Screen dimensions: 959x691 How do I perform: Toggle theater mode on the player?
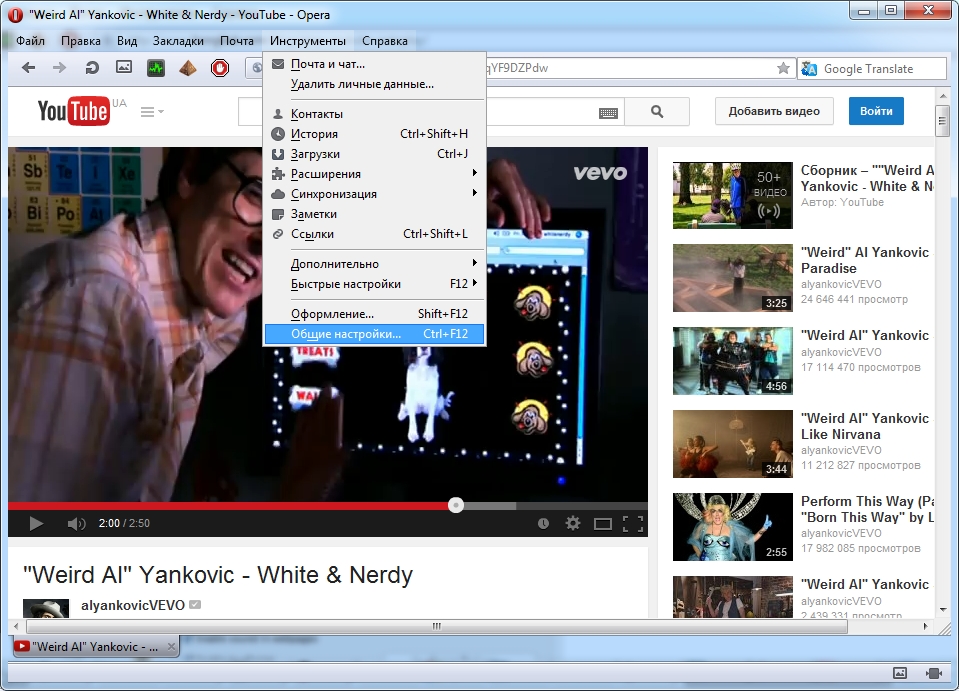pyautogui.click(x=602, y=523)
